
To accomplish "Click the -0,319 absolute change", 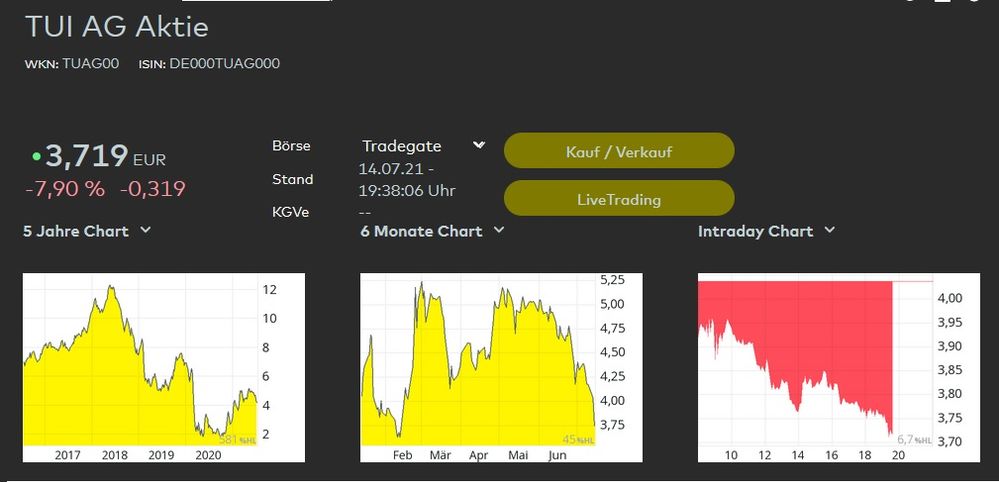I will point(153,189).
